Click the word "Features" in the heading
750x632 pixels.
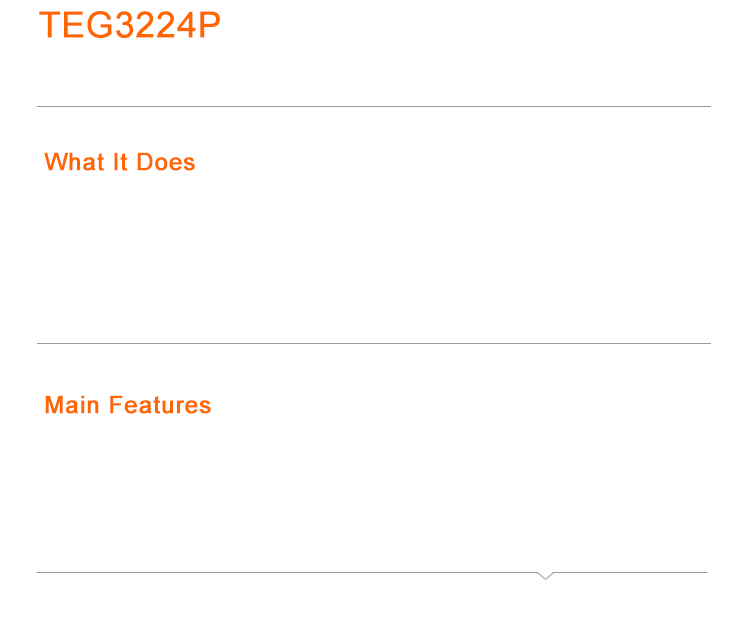[160, 405]
